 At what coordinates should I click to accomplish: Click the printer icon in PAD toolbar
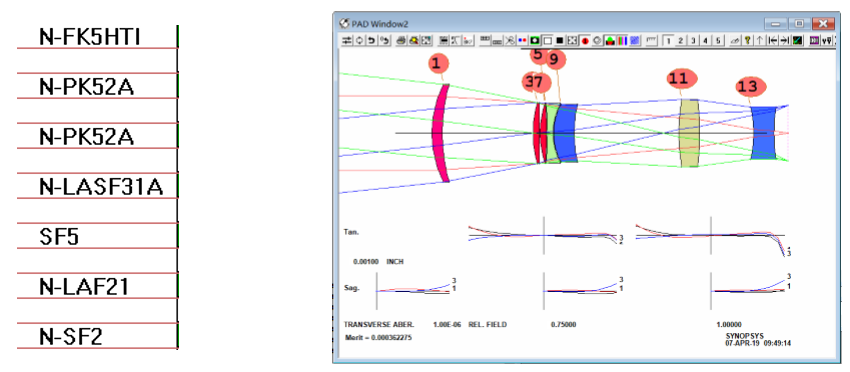(401, 40)
